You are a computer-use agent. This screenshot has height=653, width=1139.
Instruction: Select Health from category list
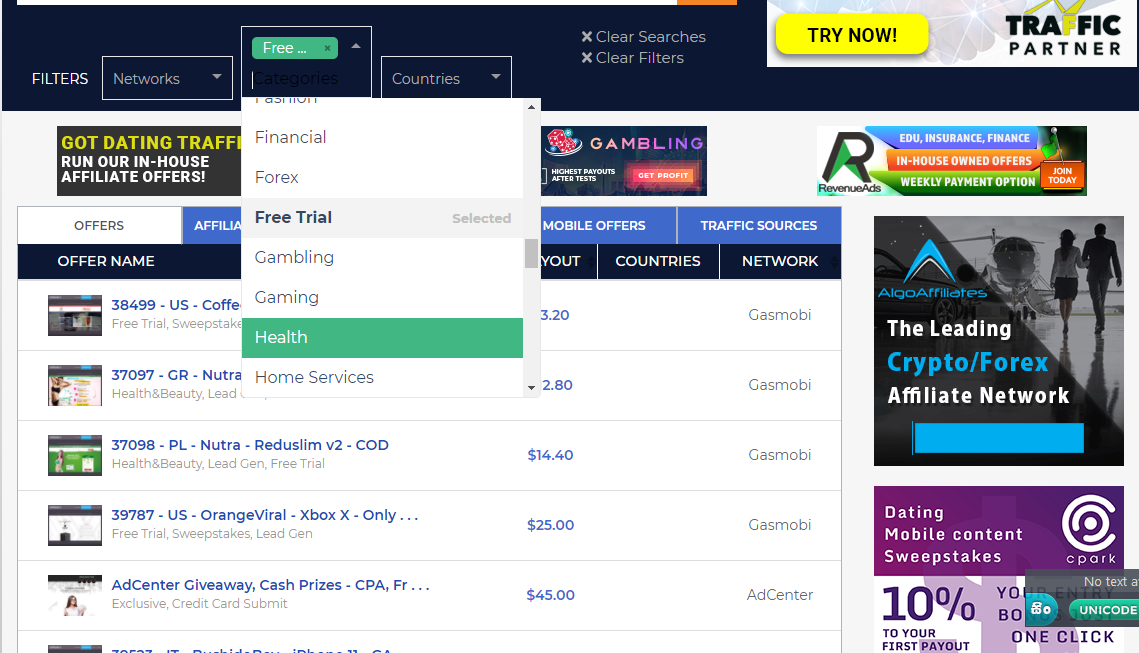382,337
